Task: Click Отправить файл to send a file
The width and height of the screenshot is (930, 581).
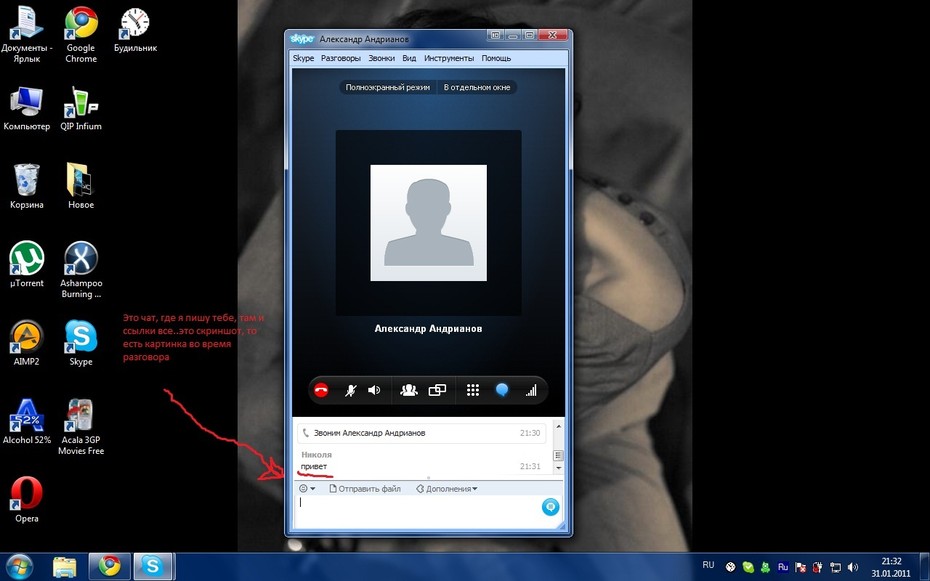Action: (x=365, y=489)
